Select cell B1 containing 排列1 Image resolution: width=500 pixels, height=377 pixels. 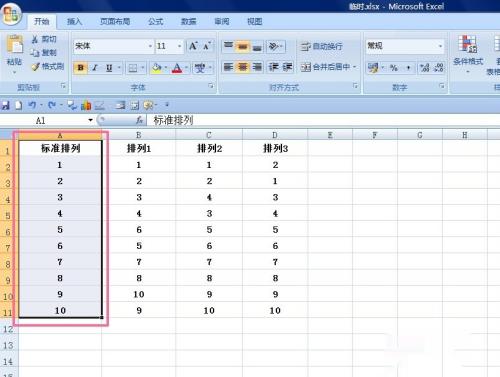point(139,148)
